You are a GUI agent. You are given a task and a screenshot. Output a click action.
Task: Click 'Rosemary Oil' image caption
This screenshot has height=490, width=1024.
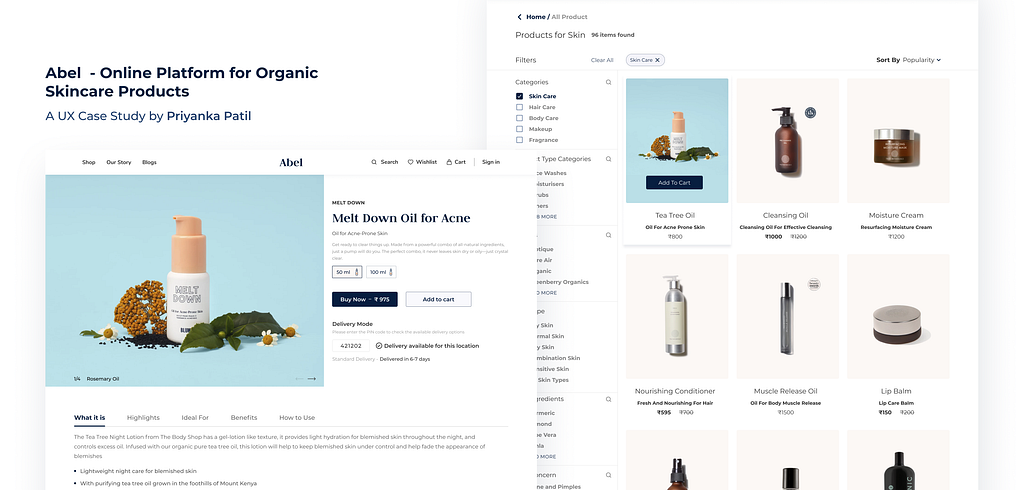click(x=103, y=379)
